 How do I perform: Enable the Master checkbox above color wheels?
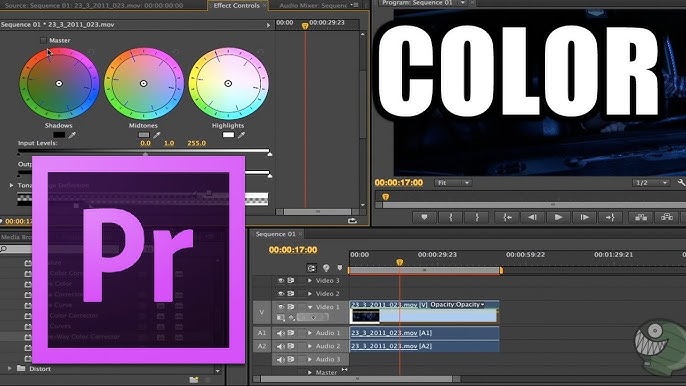tap(43, 40)
